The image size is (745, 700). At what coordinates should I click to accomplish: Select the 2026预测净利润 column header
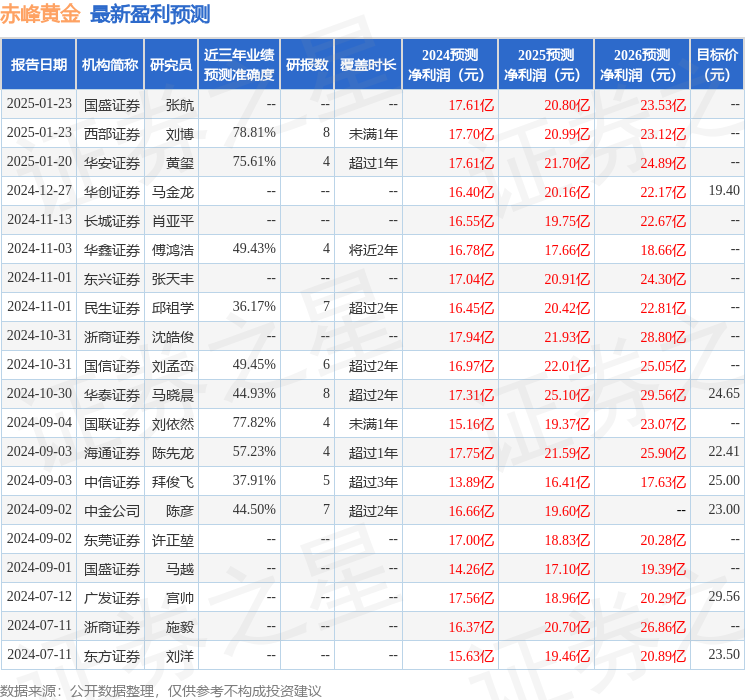click(x=642, y=65)
